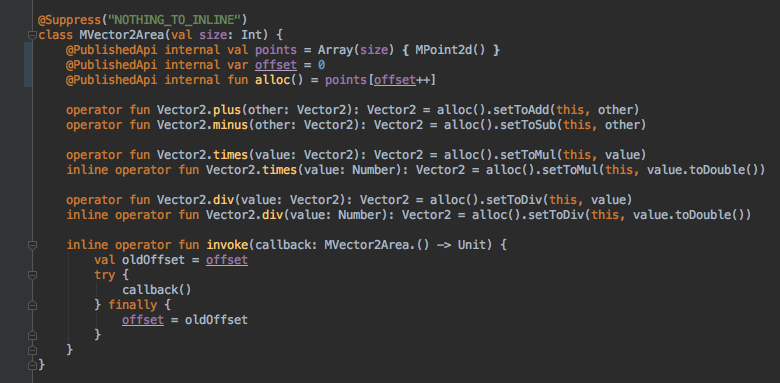
Task: Collapse the finally block fold marker
Action: click(32, 305)
